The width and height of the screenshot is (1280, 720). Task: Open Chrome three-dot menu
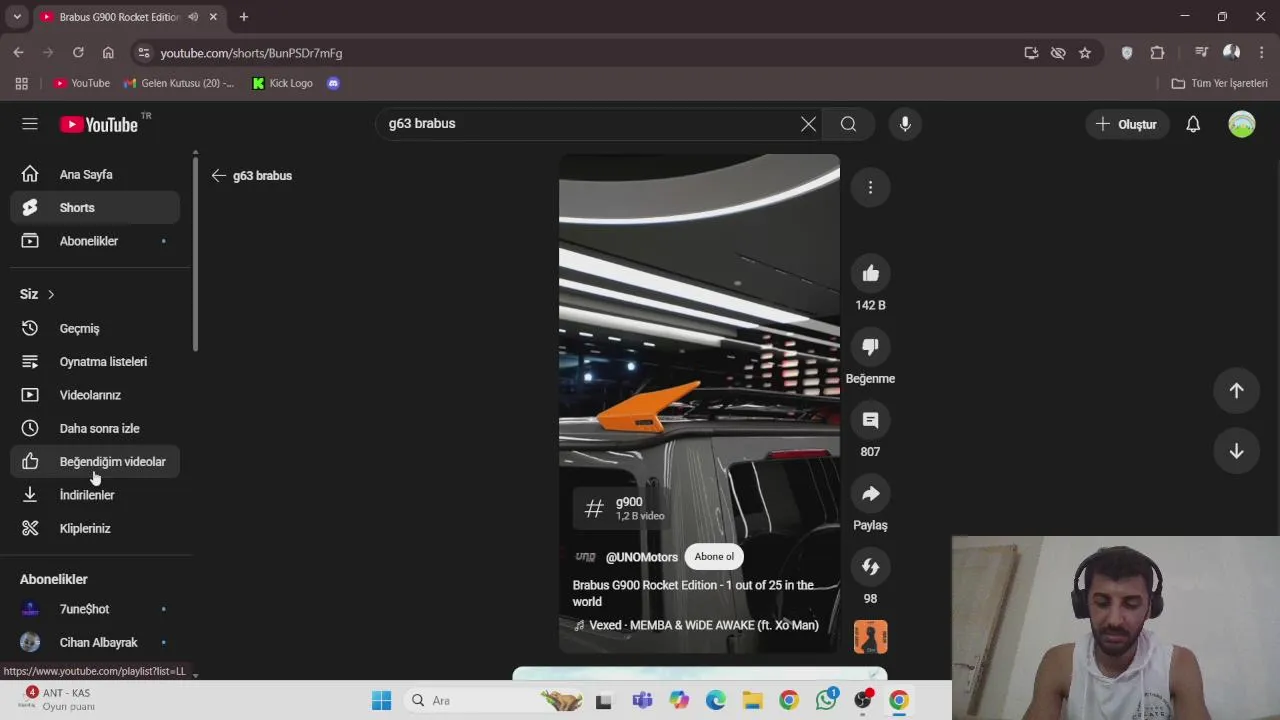tap(1262, 53)
